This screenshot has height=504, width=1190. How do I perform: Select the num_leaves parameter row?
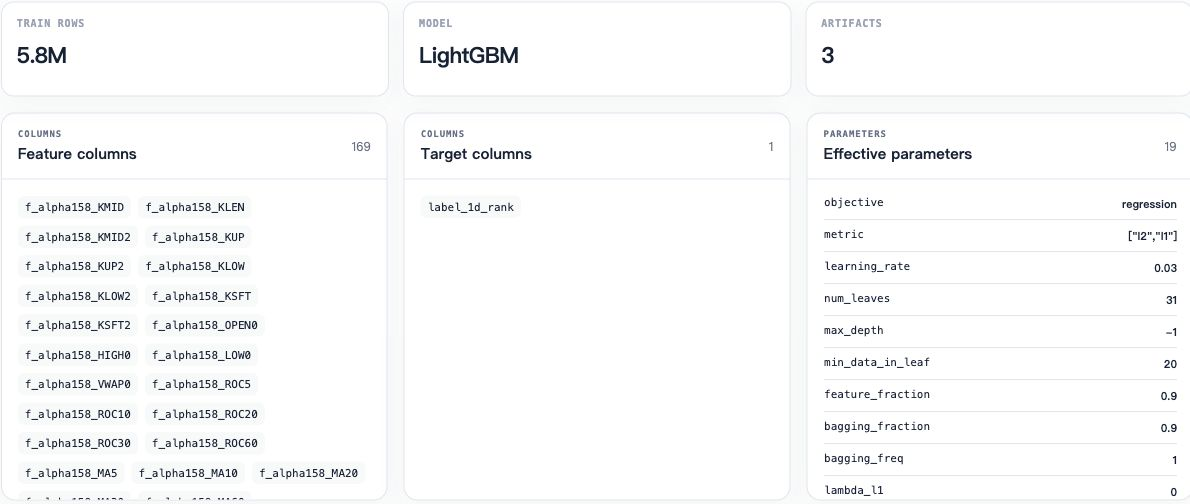[x=1000, y=299]
